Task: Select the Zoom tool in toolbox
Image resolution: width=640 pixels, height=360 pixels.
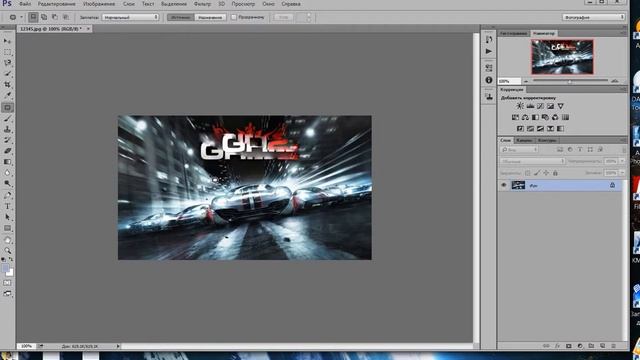Action: tap(7, 251)
